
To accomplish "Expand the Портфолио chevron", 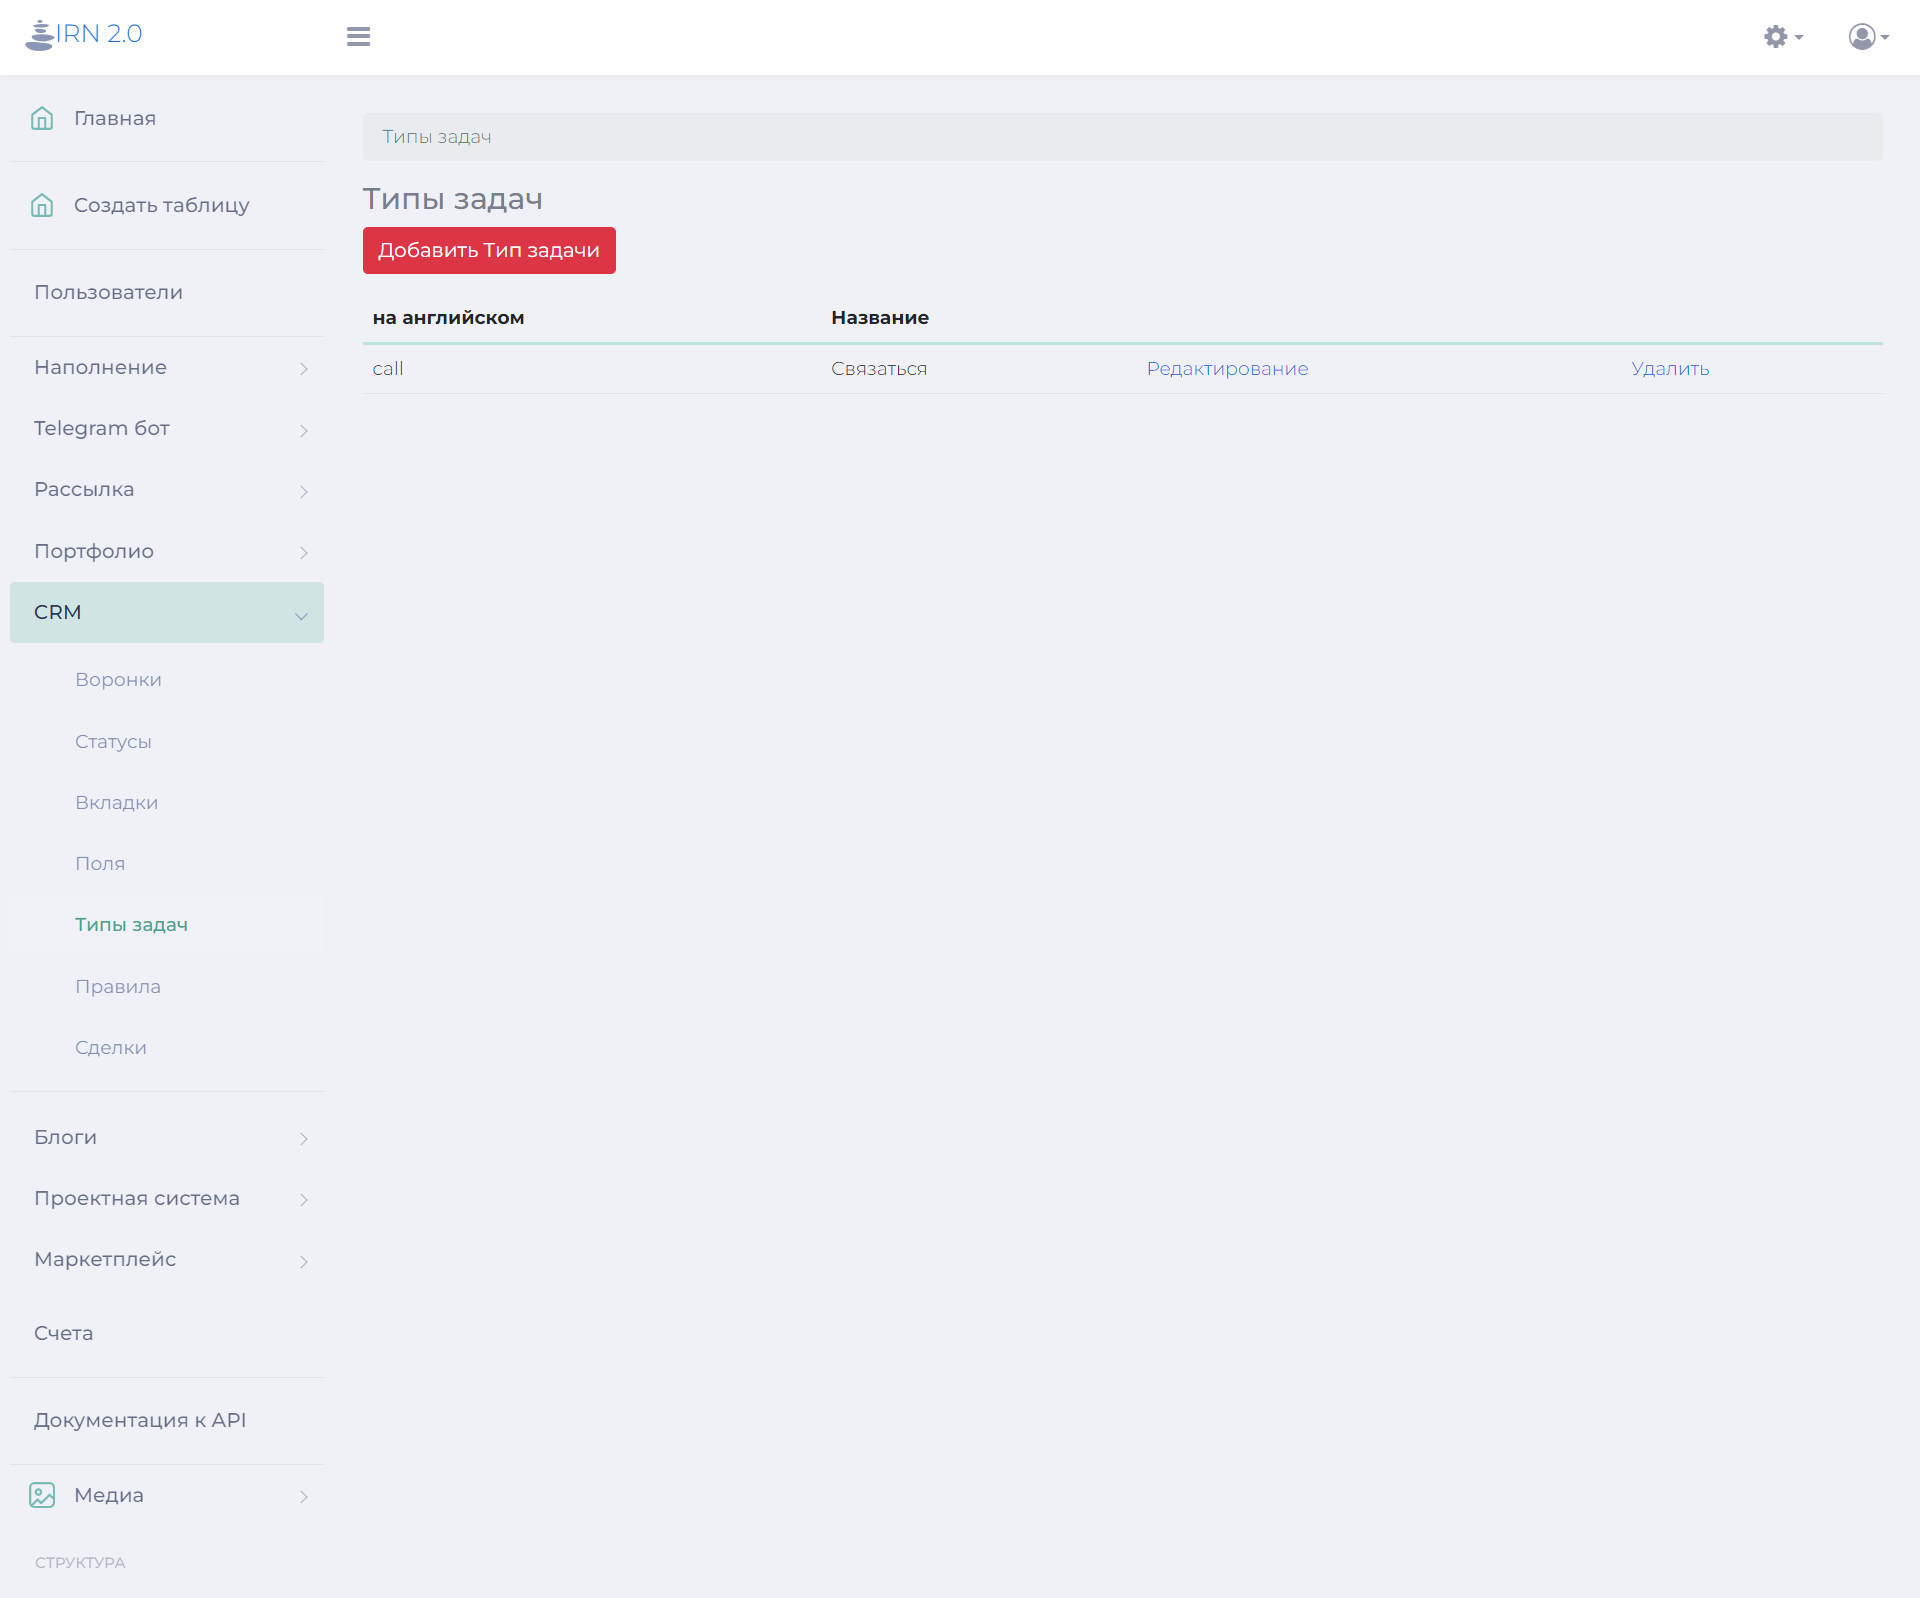I will pos(303,552).
